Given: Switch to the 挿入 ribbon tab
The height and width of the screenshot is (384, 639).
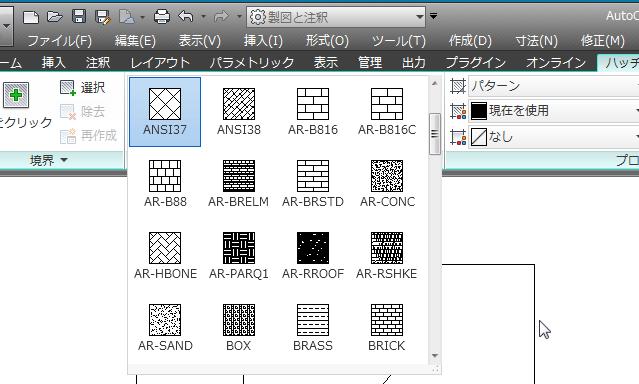Looking at the screenshot, I should click(x=53, y=62).
